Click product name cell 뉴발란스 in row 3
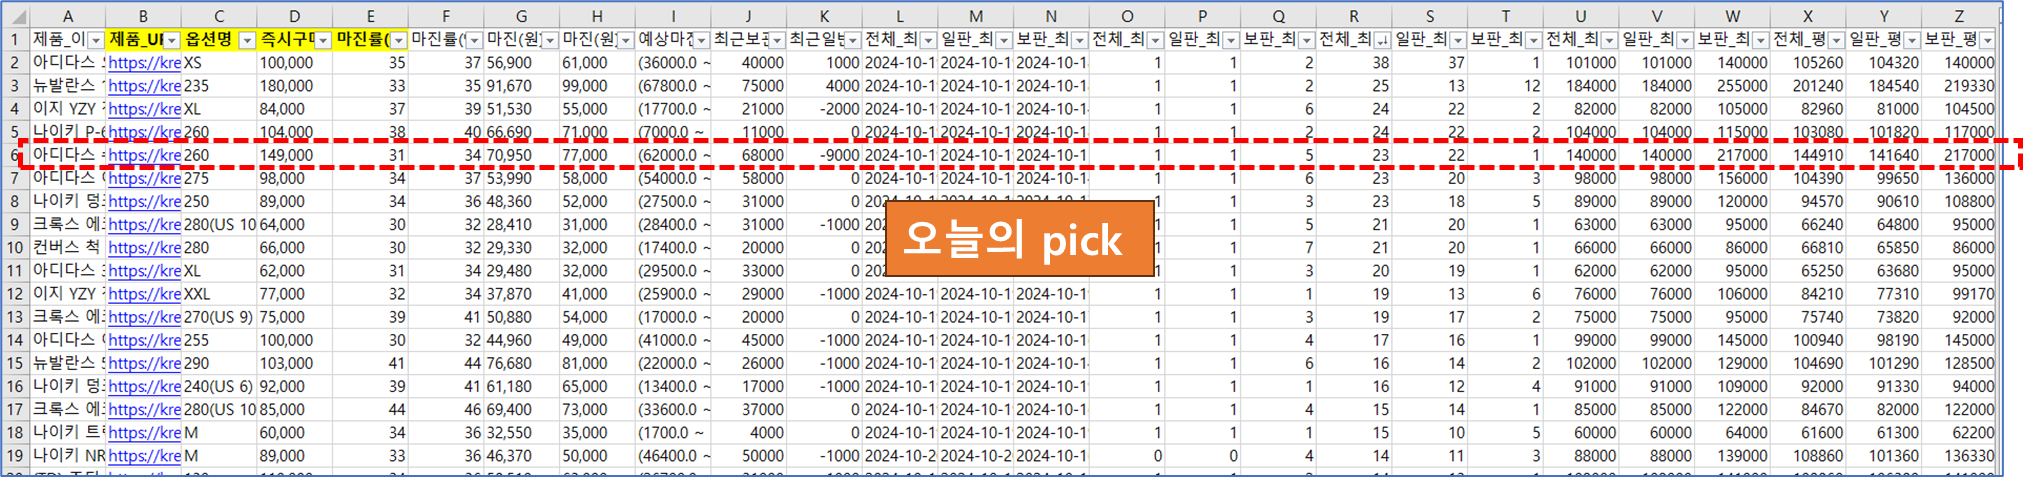The height and width of the screenshot is (477, 2023). click(x=67, y=86)
